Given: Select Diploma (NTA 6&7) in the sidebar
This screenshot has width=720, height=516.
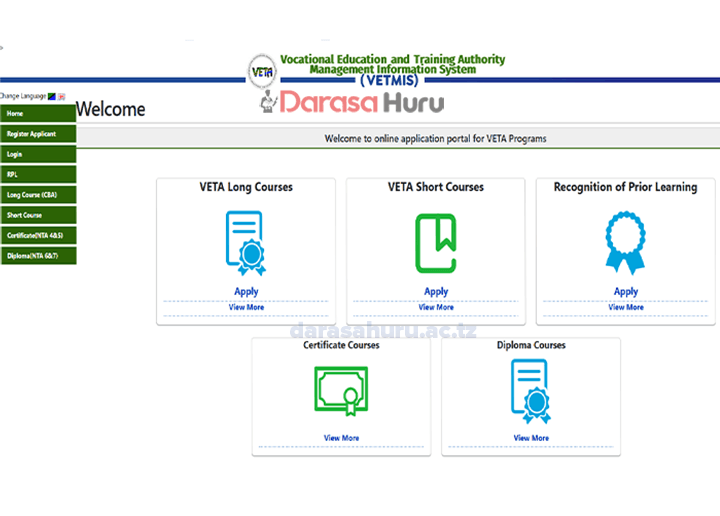Looking at the screenshot, I should pos(38,256).
